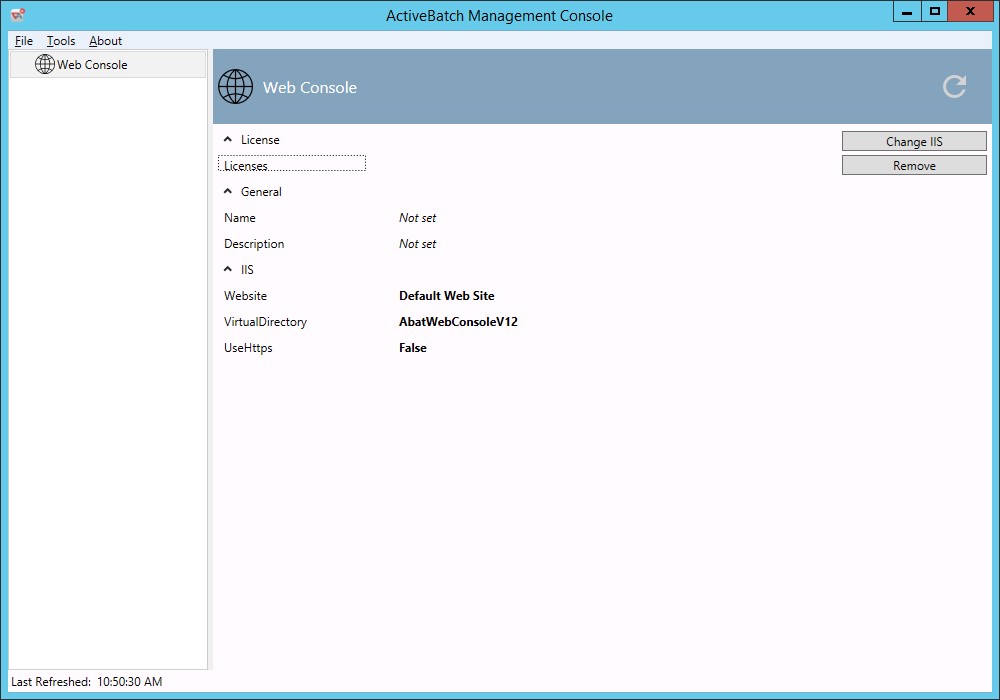Click the UseHttps label
The width and height of the screenshot is (1000, 700).
(248, 348)
